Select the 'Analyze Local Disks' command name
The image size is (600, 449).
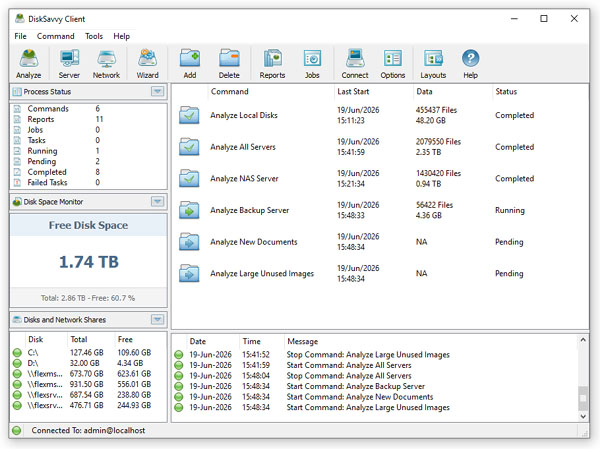[x=244, y=115]
